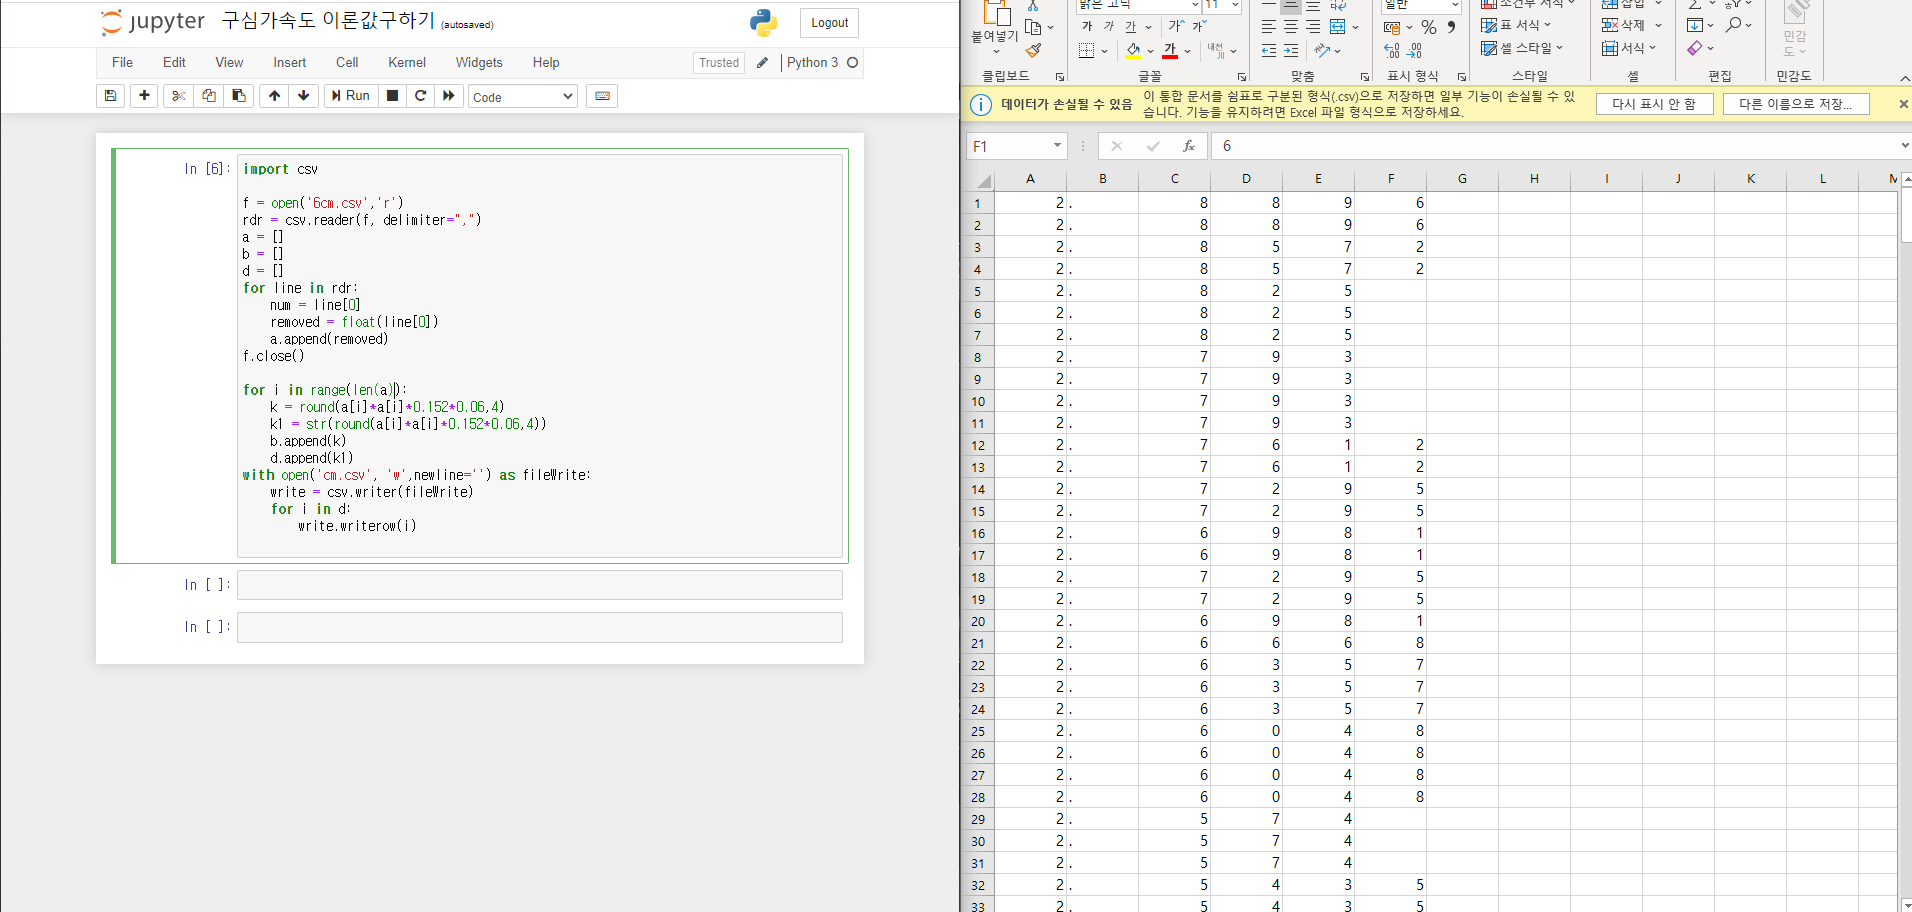Viewport: 1912px width, 912px height.
Task: Move the selected cell down
Action: tap(304, 96)
